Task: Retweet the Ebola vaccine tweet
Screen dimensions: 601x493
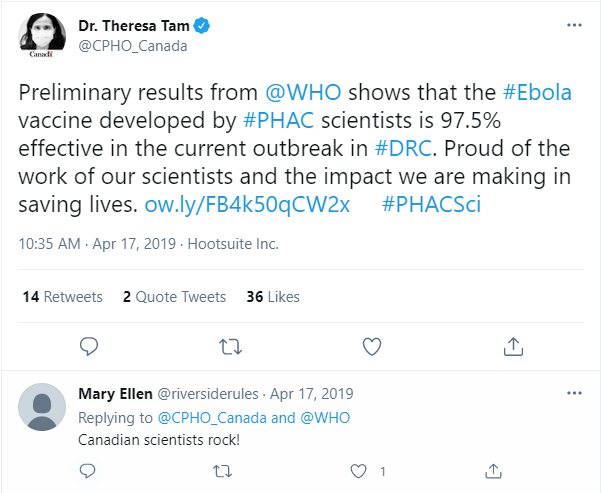Action: click(x=230, y=346)
